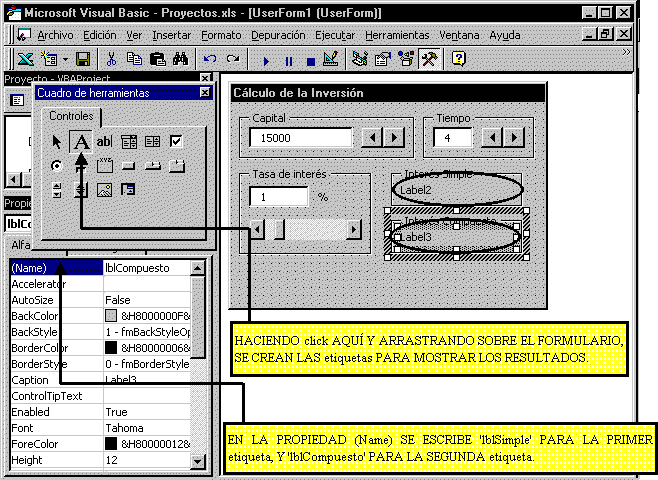Click the Tasa de interés text box
The width and height of the screenshot is (658, 480).
coord(279,197)
